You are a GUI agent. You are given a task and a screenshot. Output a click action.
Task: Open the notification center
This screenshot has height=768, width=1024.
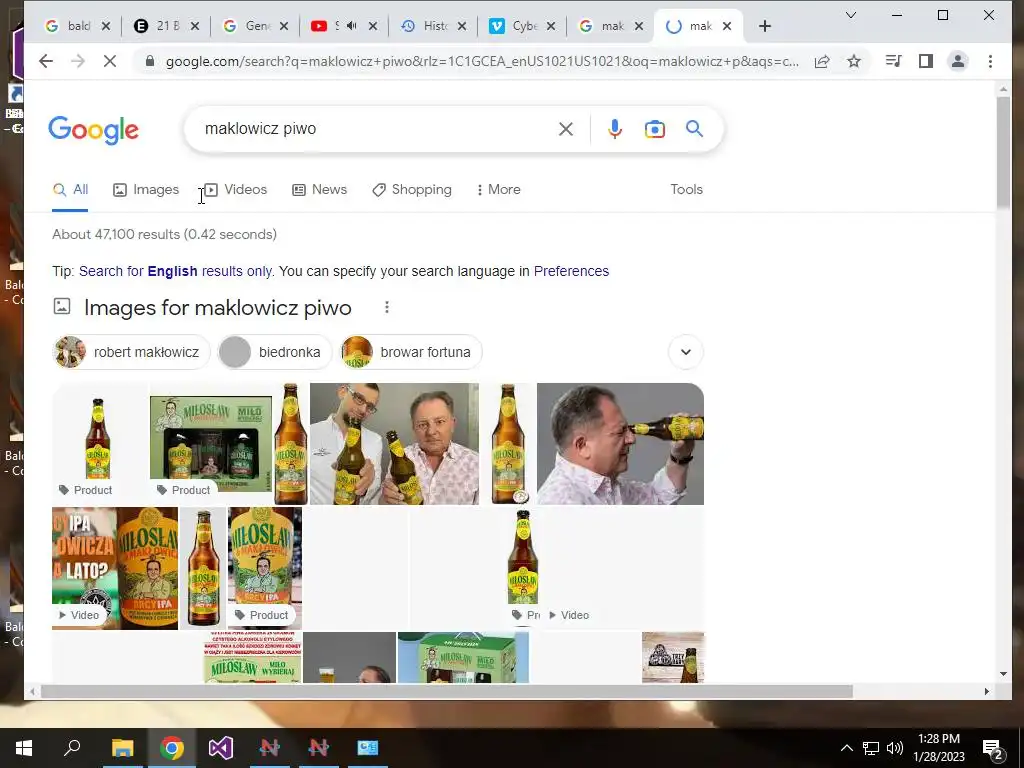992,749
